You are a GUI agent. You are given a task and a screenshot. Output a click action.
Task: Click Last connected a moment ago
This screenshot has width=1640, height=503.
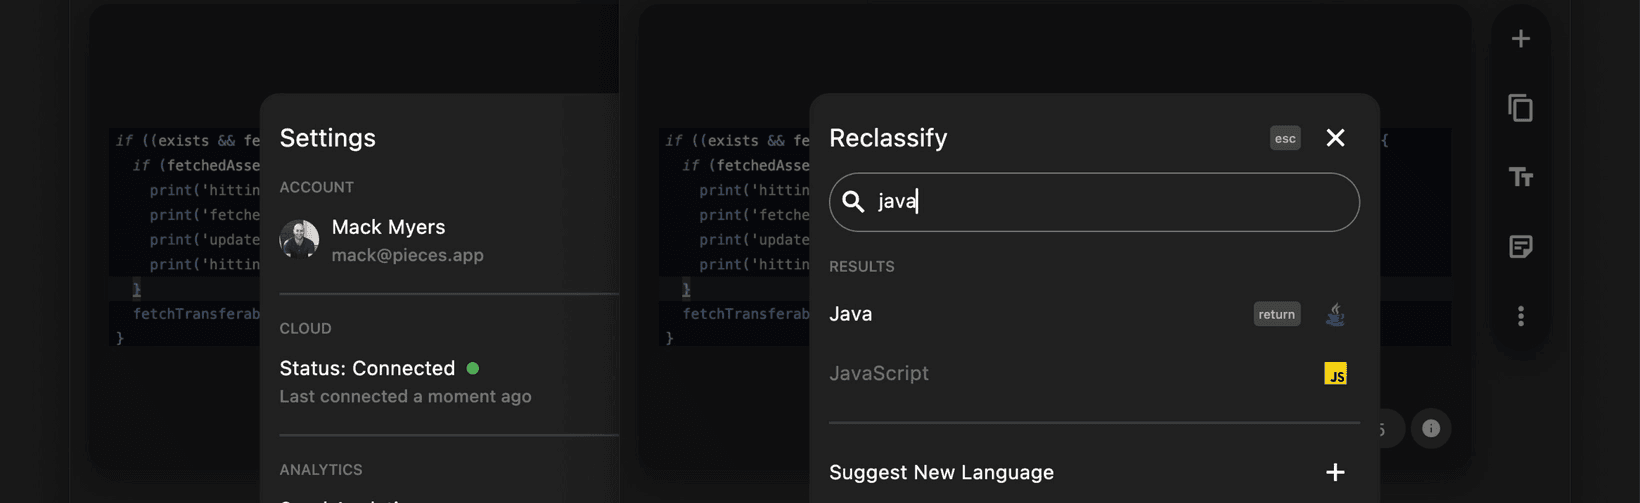coord(405,397)
